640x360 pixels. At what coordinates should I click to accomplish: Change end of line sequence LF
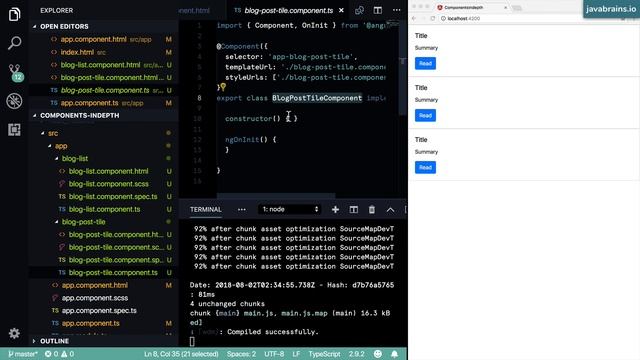pos(296,354)
